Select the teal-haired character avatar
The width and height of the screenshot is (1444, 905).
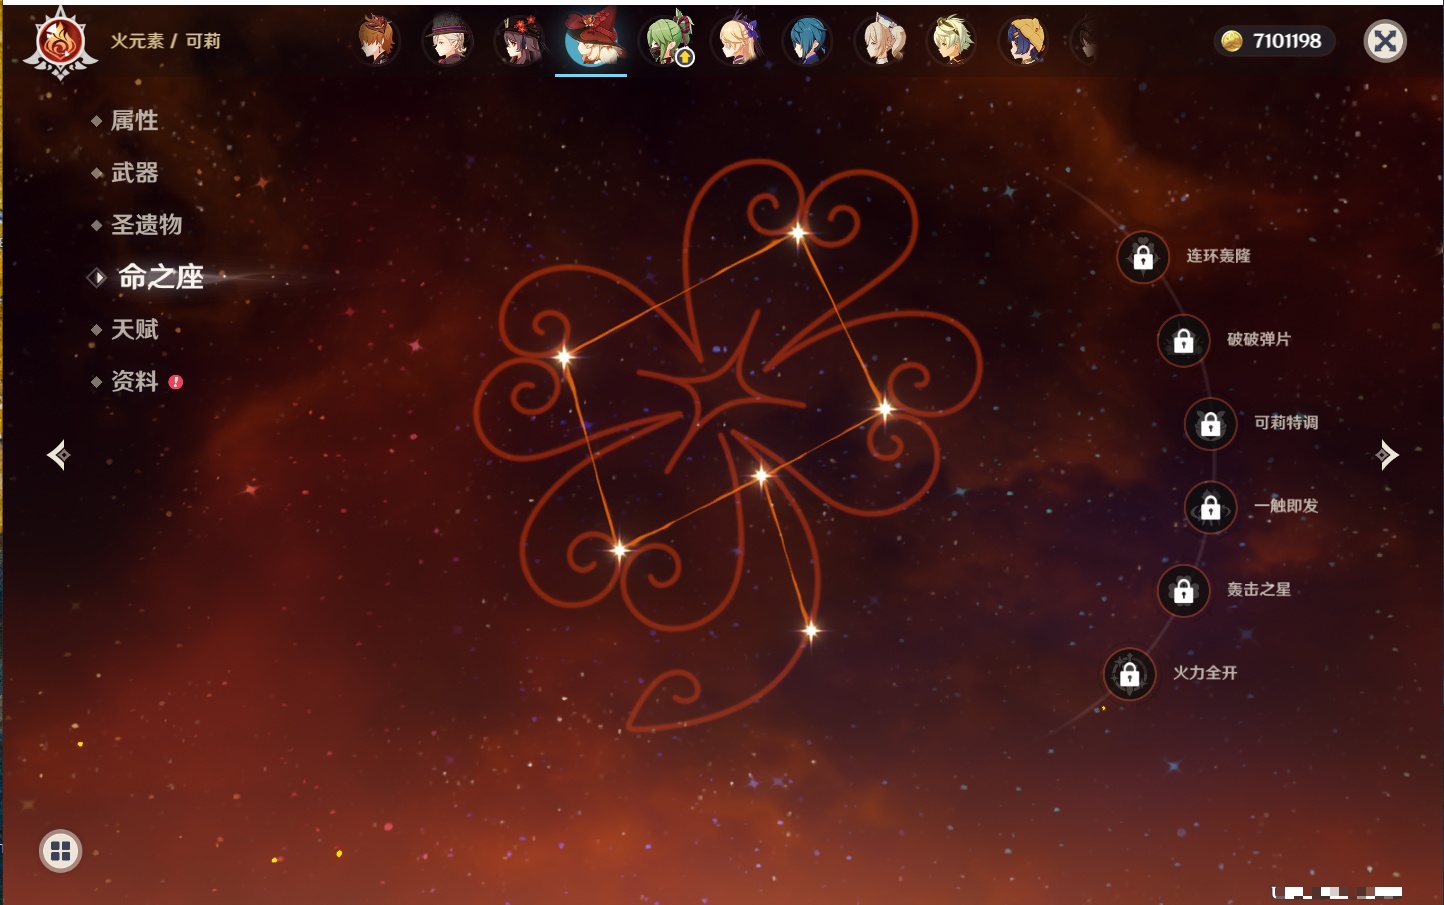[807, 40]
